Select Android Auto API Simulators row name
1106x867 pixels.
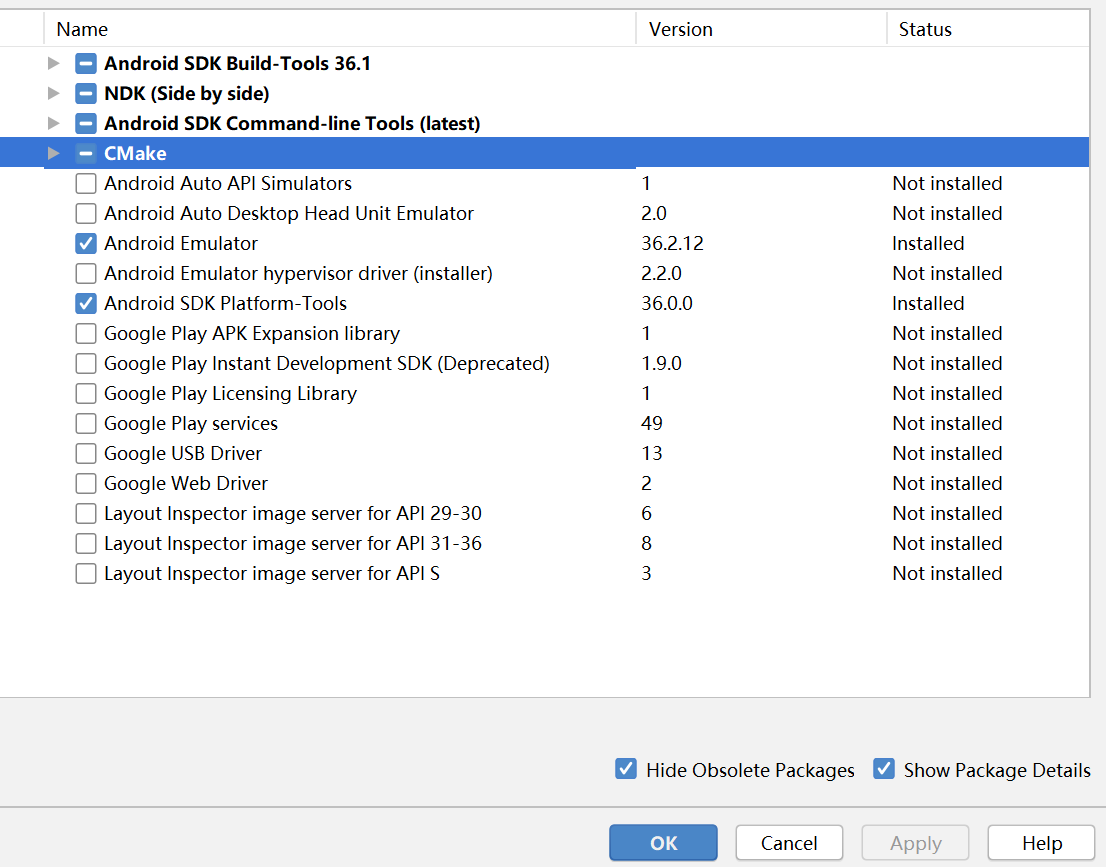[x=228, y=183]
